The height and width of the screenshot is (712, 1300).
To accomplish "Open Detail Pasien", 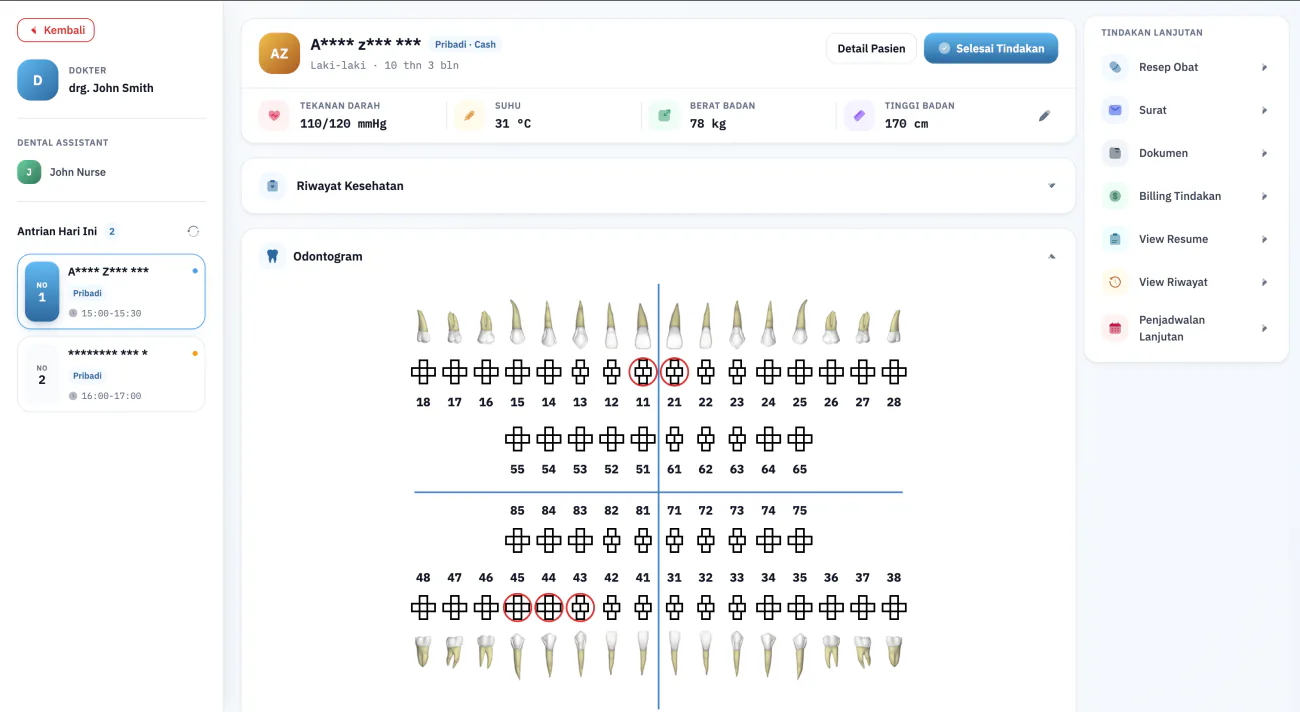I will click(871, 48).
